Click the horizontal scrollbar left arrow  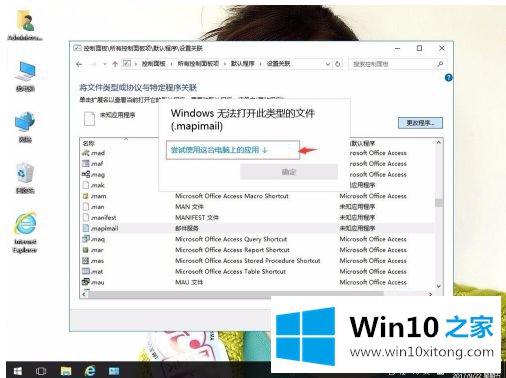click(84, 294)
